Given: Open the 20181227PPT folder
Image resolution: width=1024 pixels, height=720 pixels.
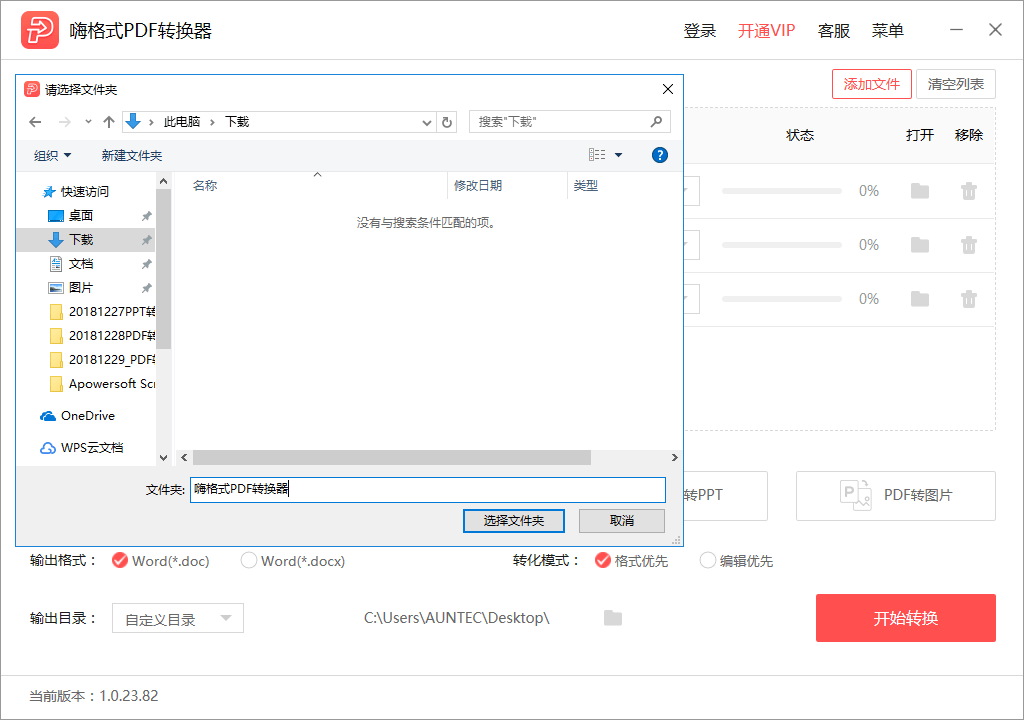Looking at the screenshot, I should pos(101,312).
